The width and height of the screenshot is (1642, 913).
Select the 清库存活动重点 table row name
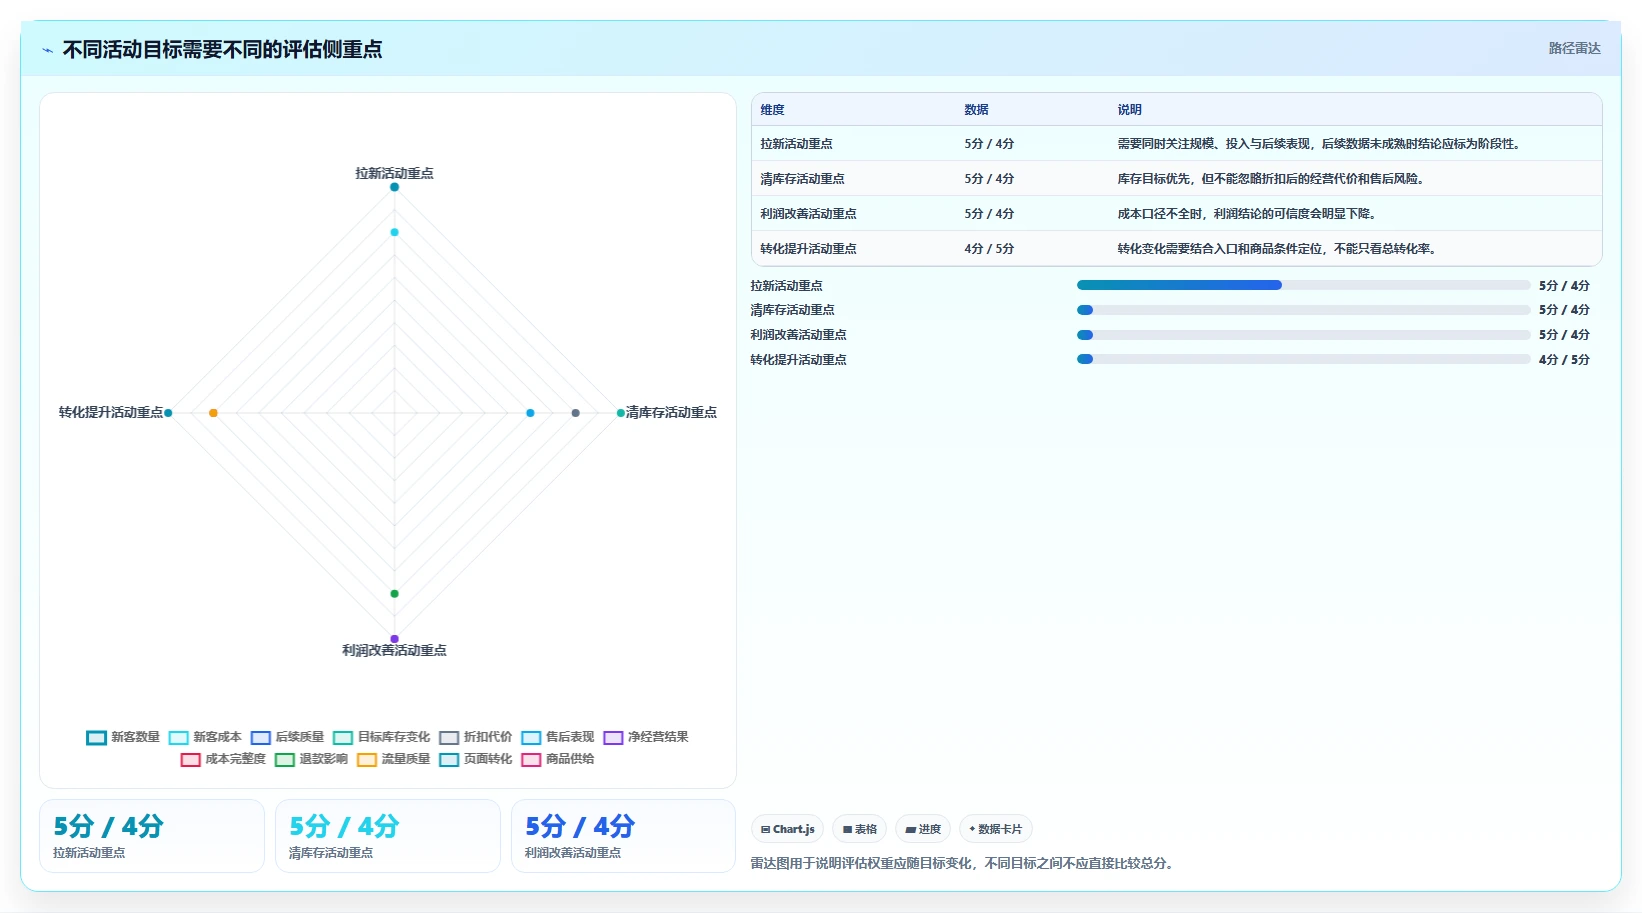(802, 179)
